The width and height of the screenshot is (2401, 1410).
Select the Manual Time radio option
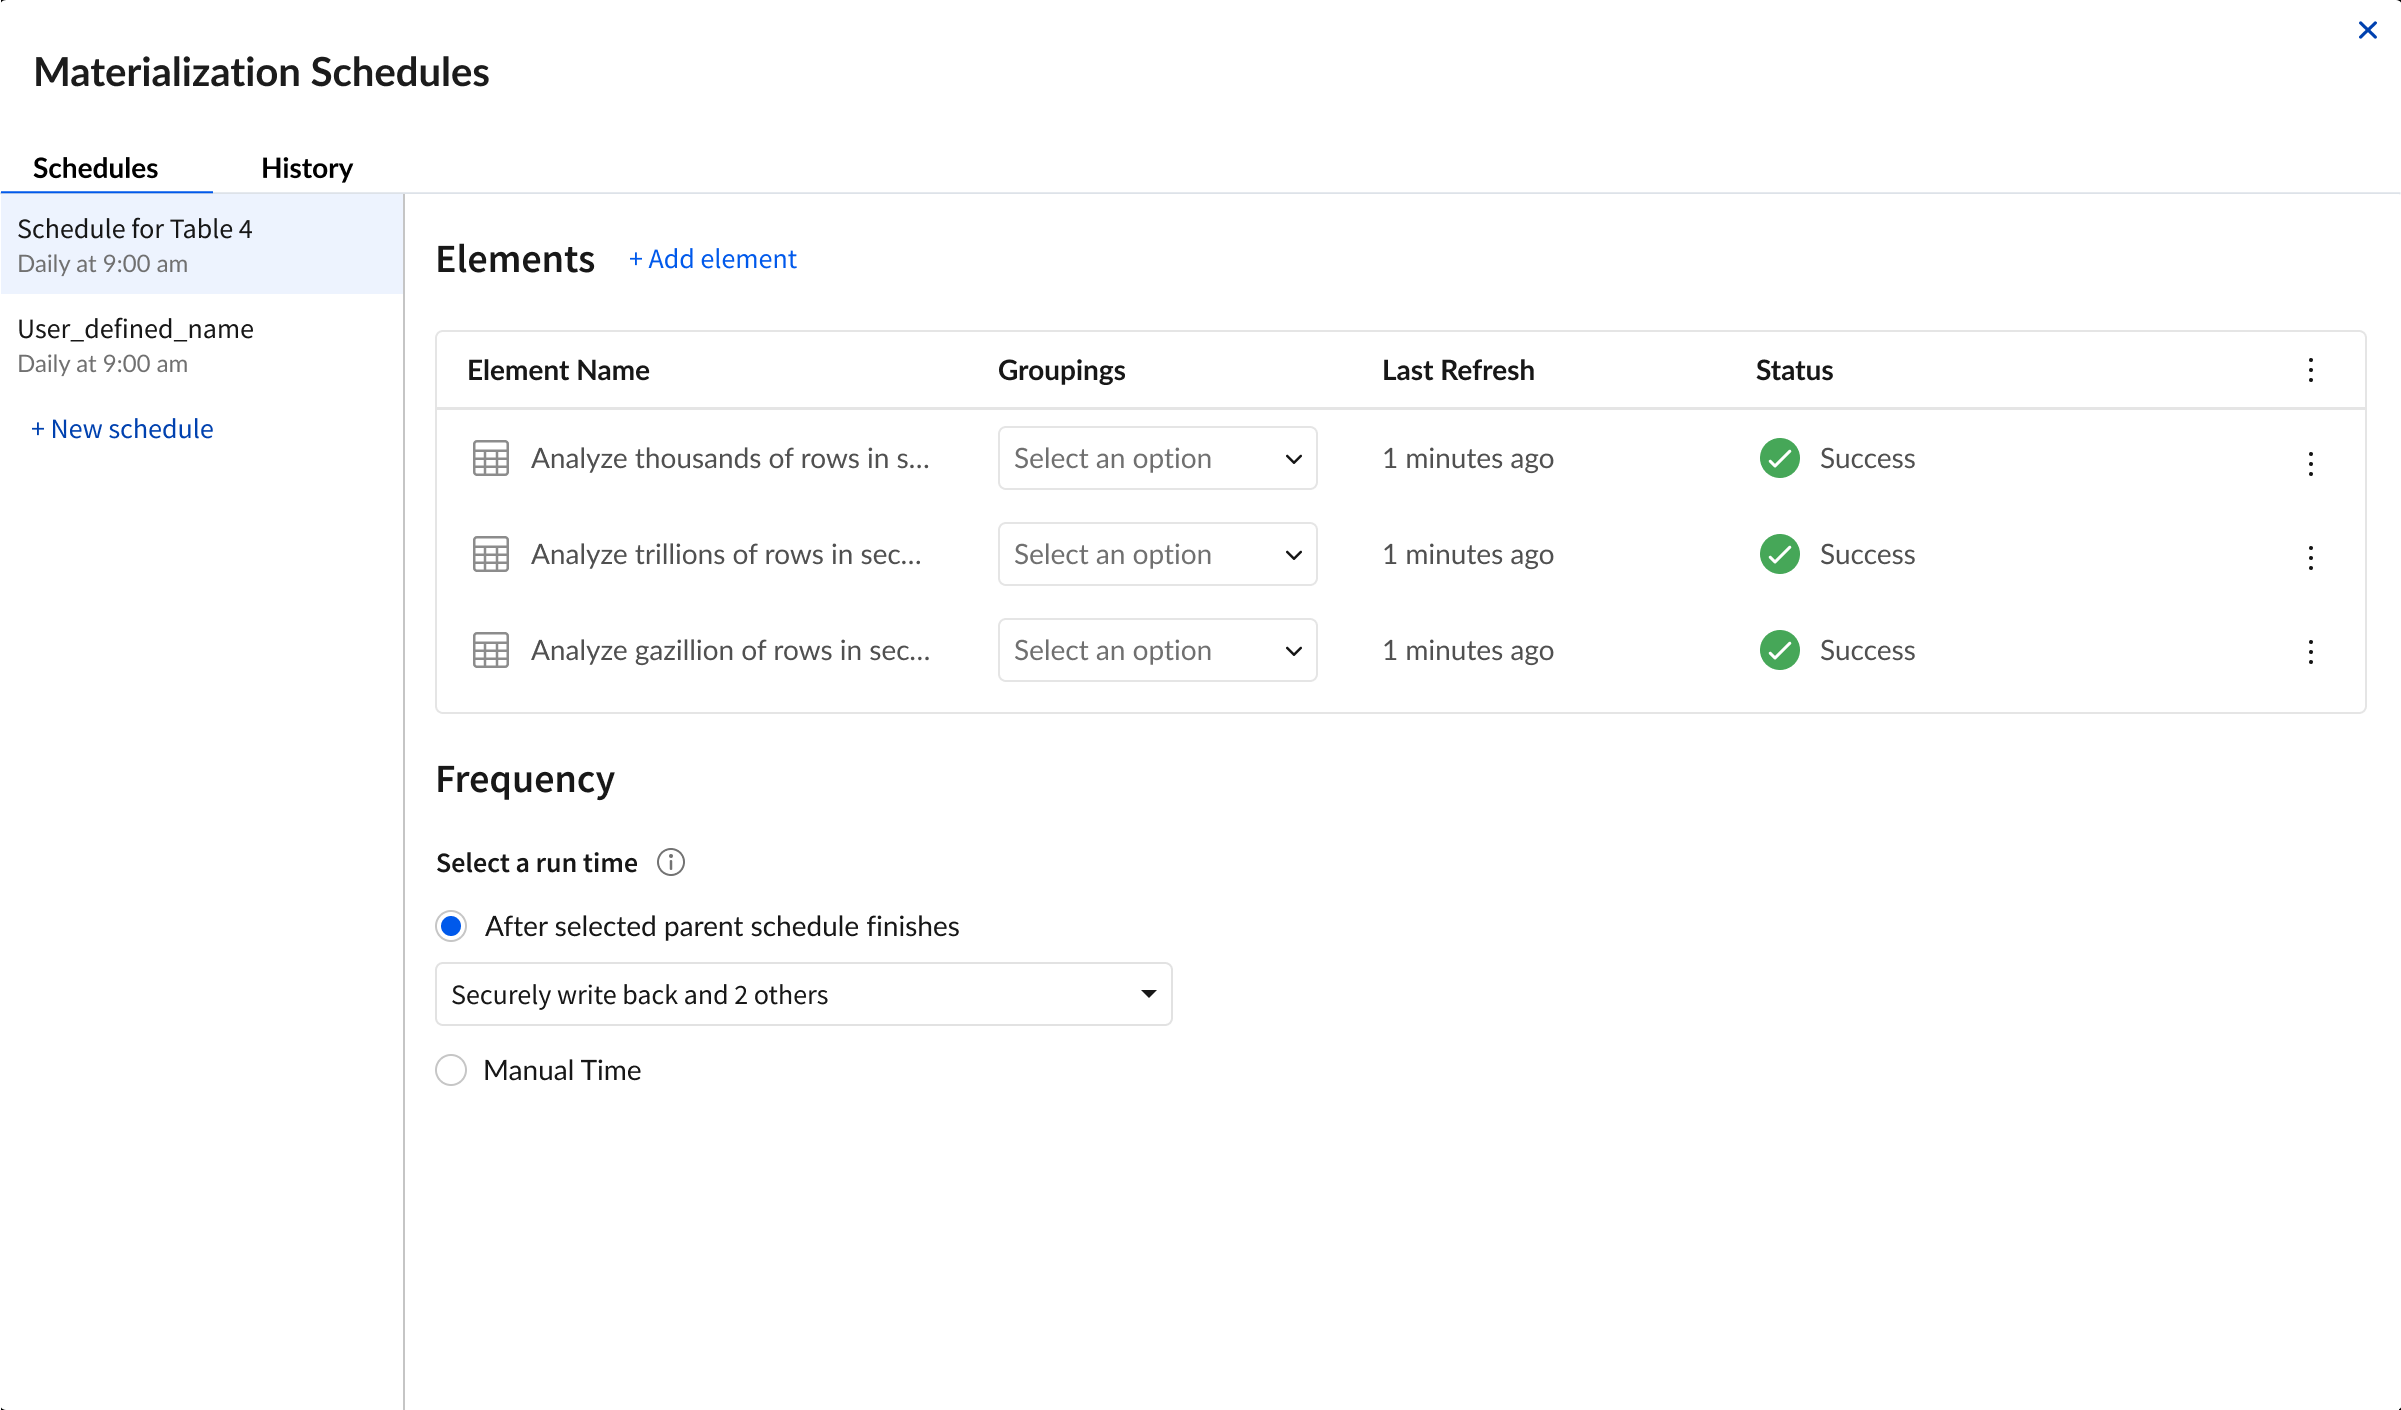pyautogui.click(x=451, y=1070)
